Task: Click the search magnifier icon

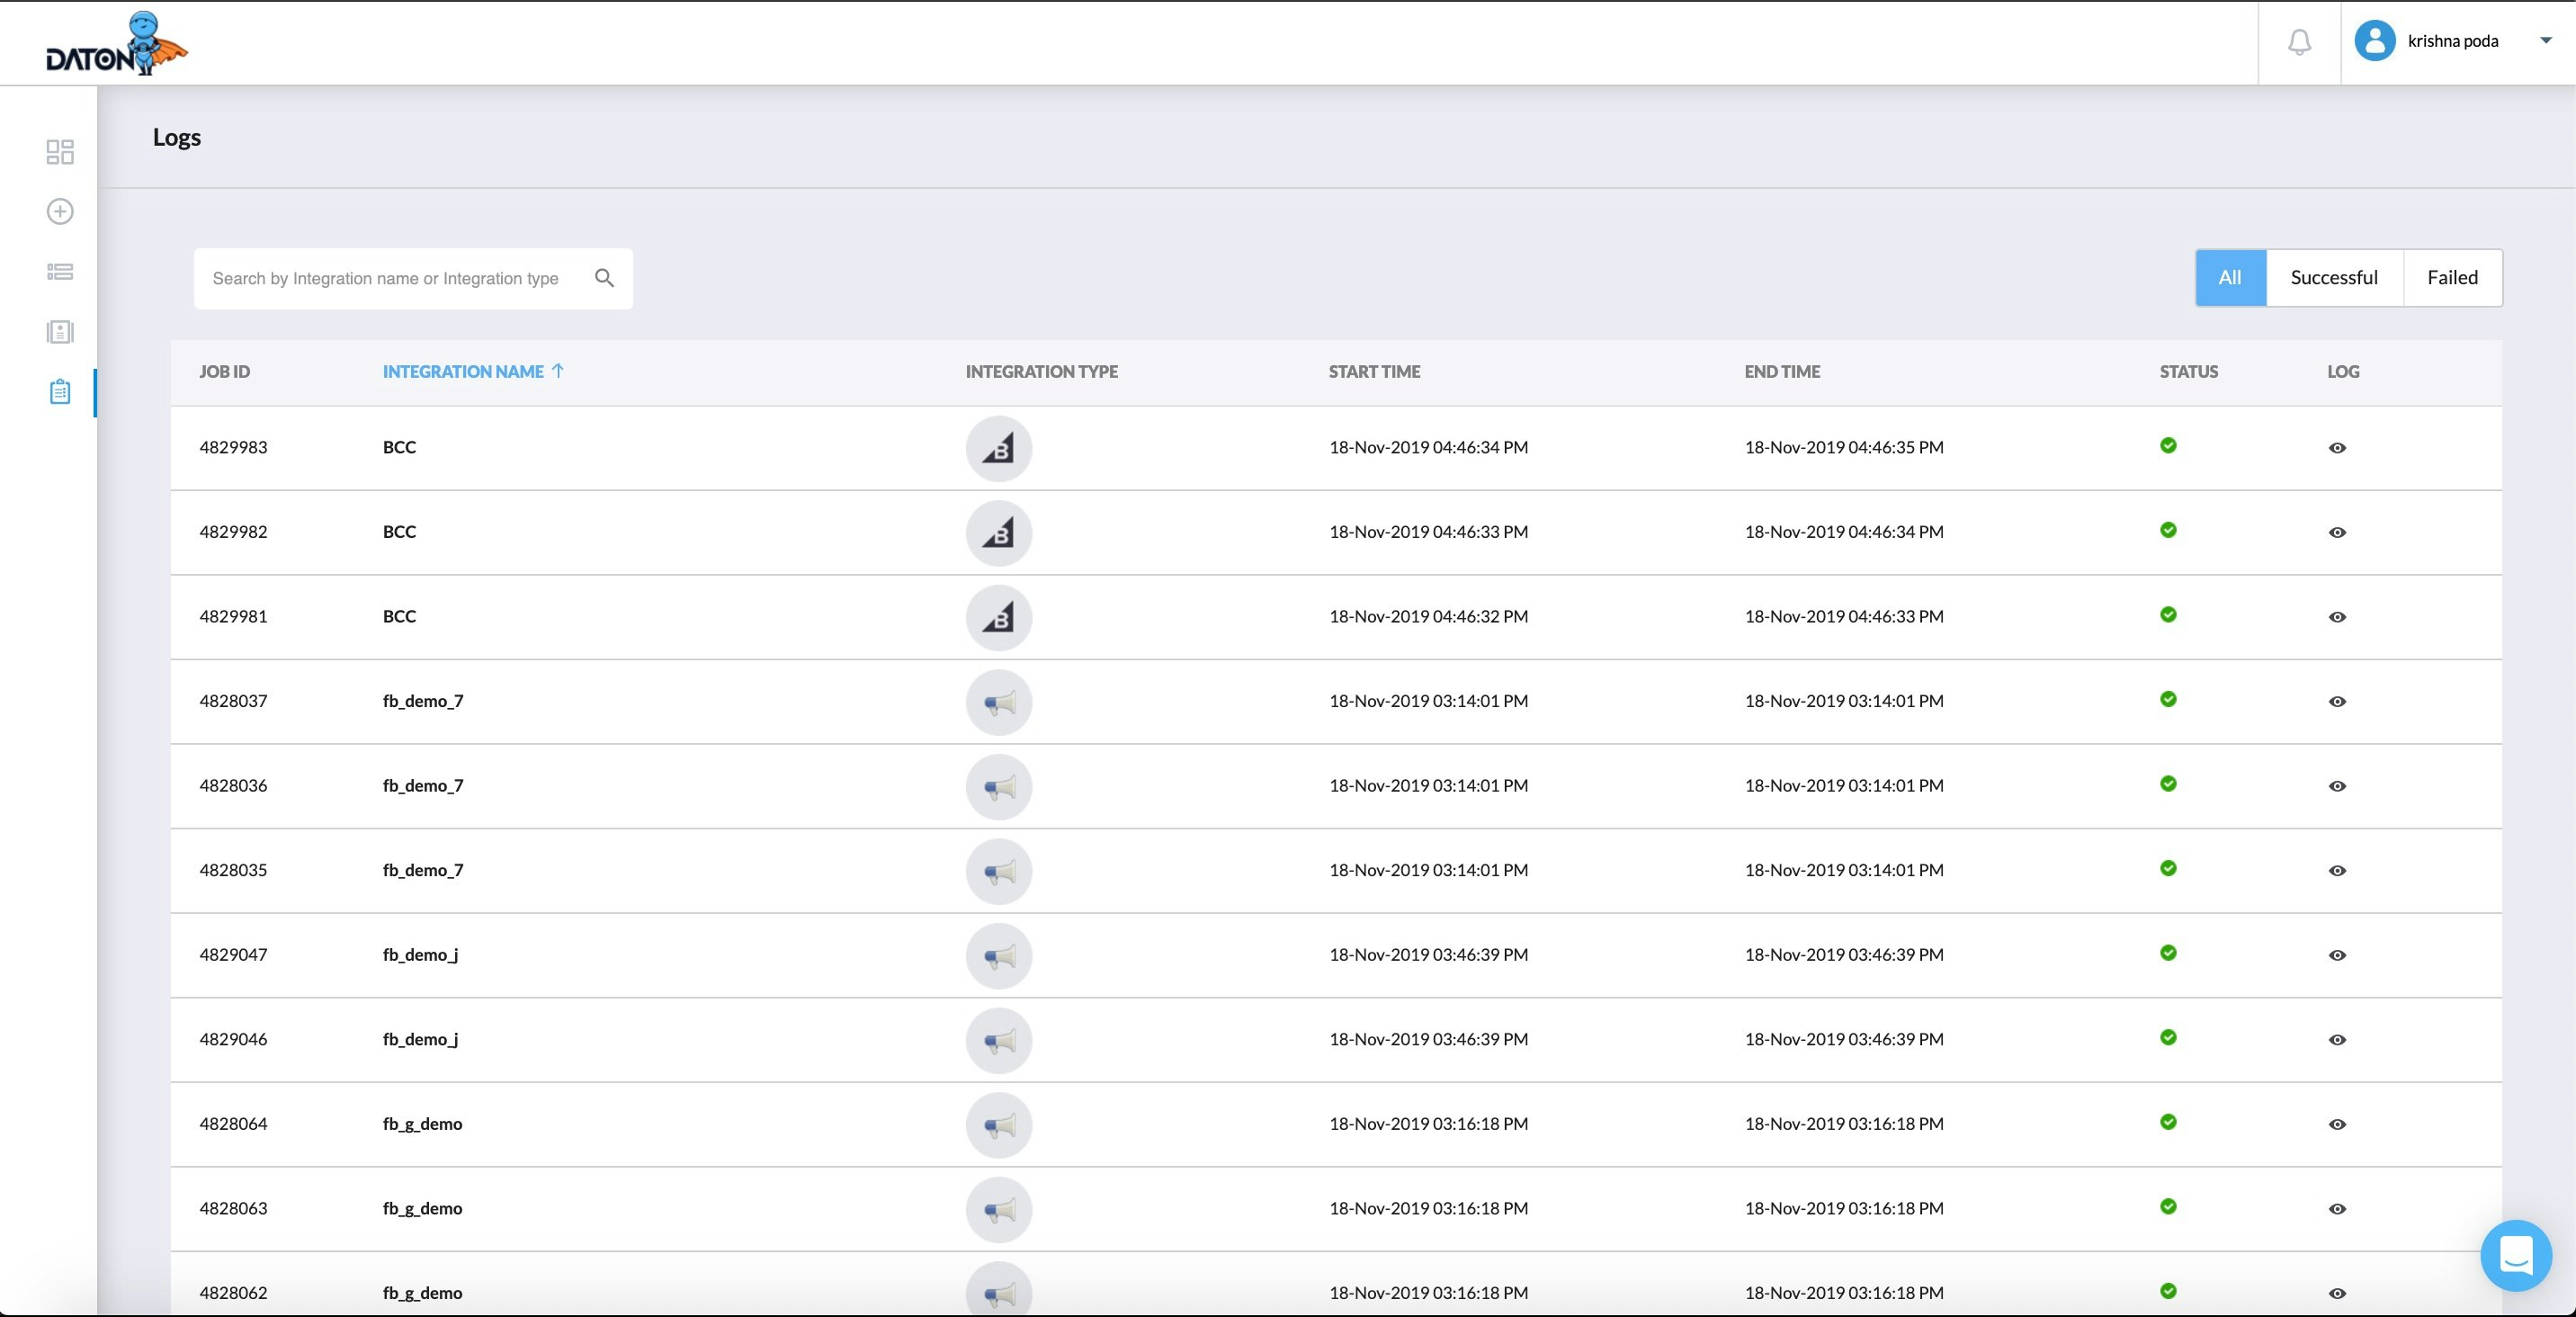Action: tap(604, 278)
